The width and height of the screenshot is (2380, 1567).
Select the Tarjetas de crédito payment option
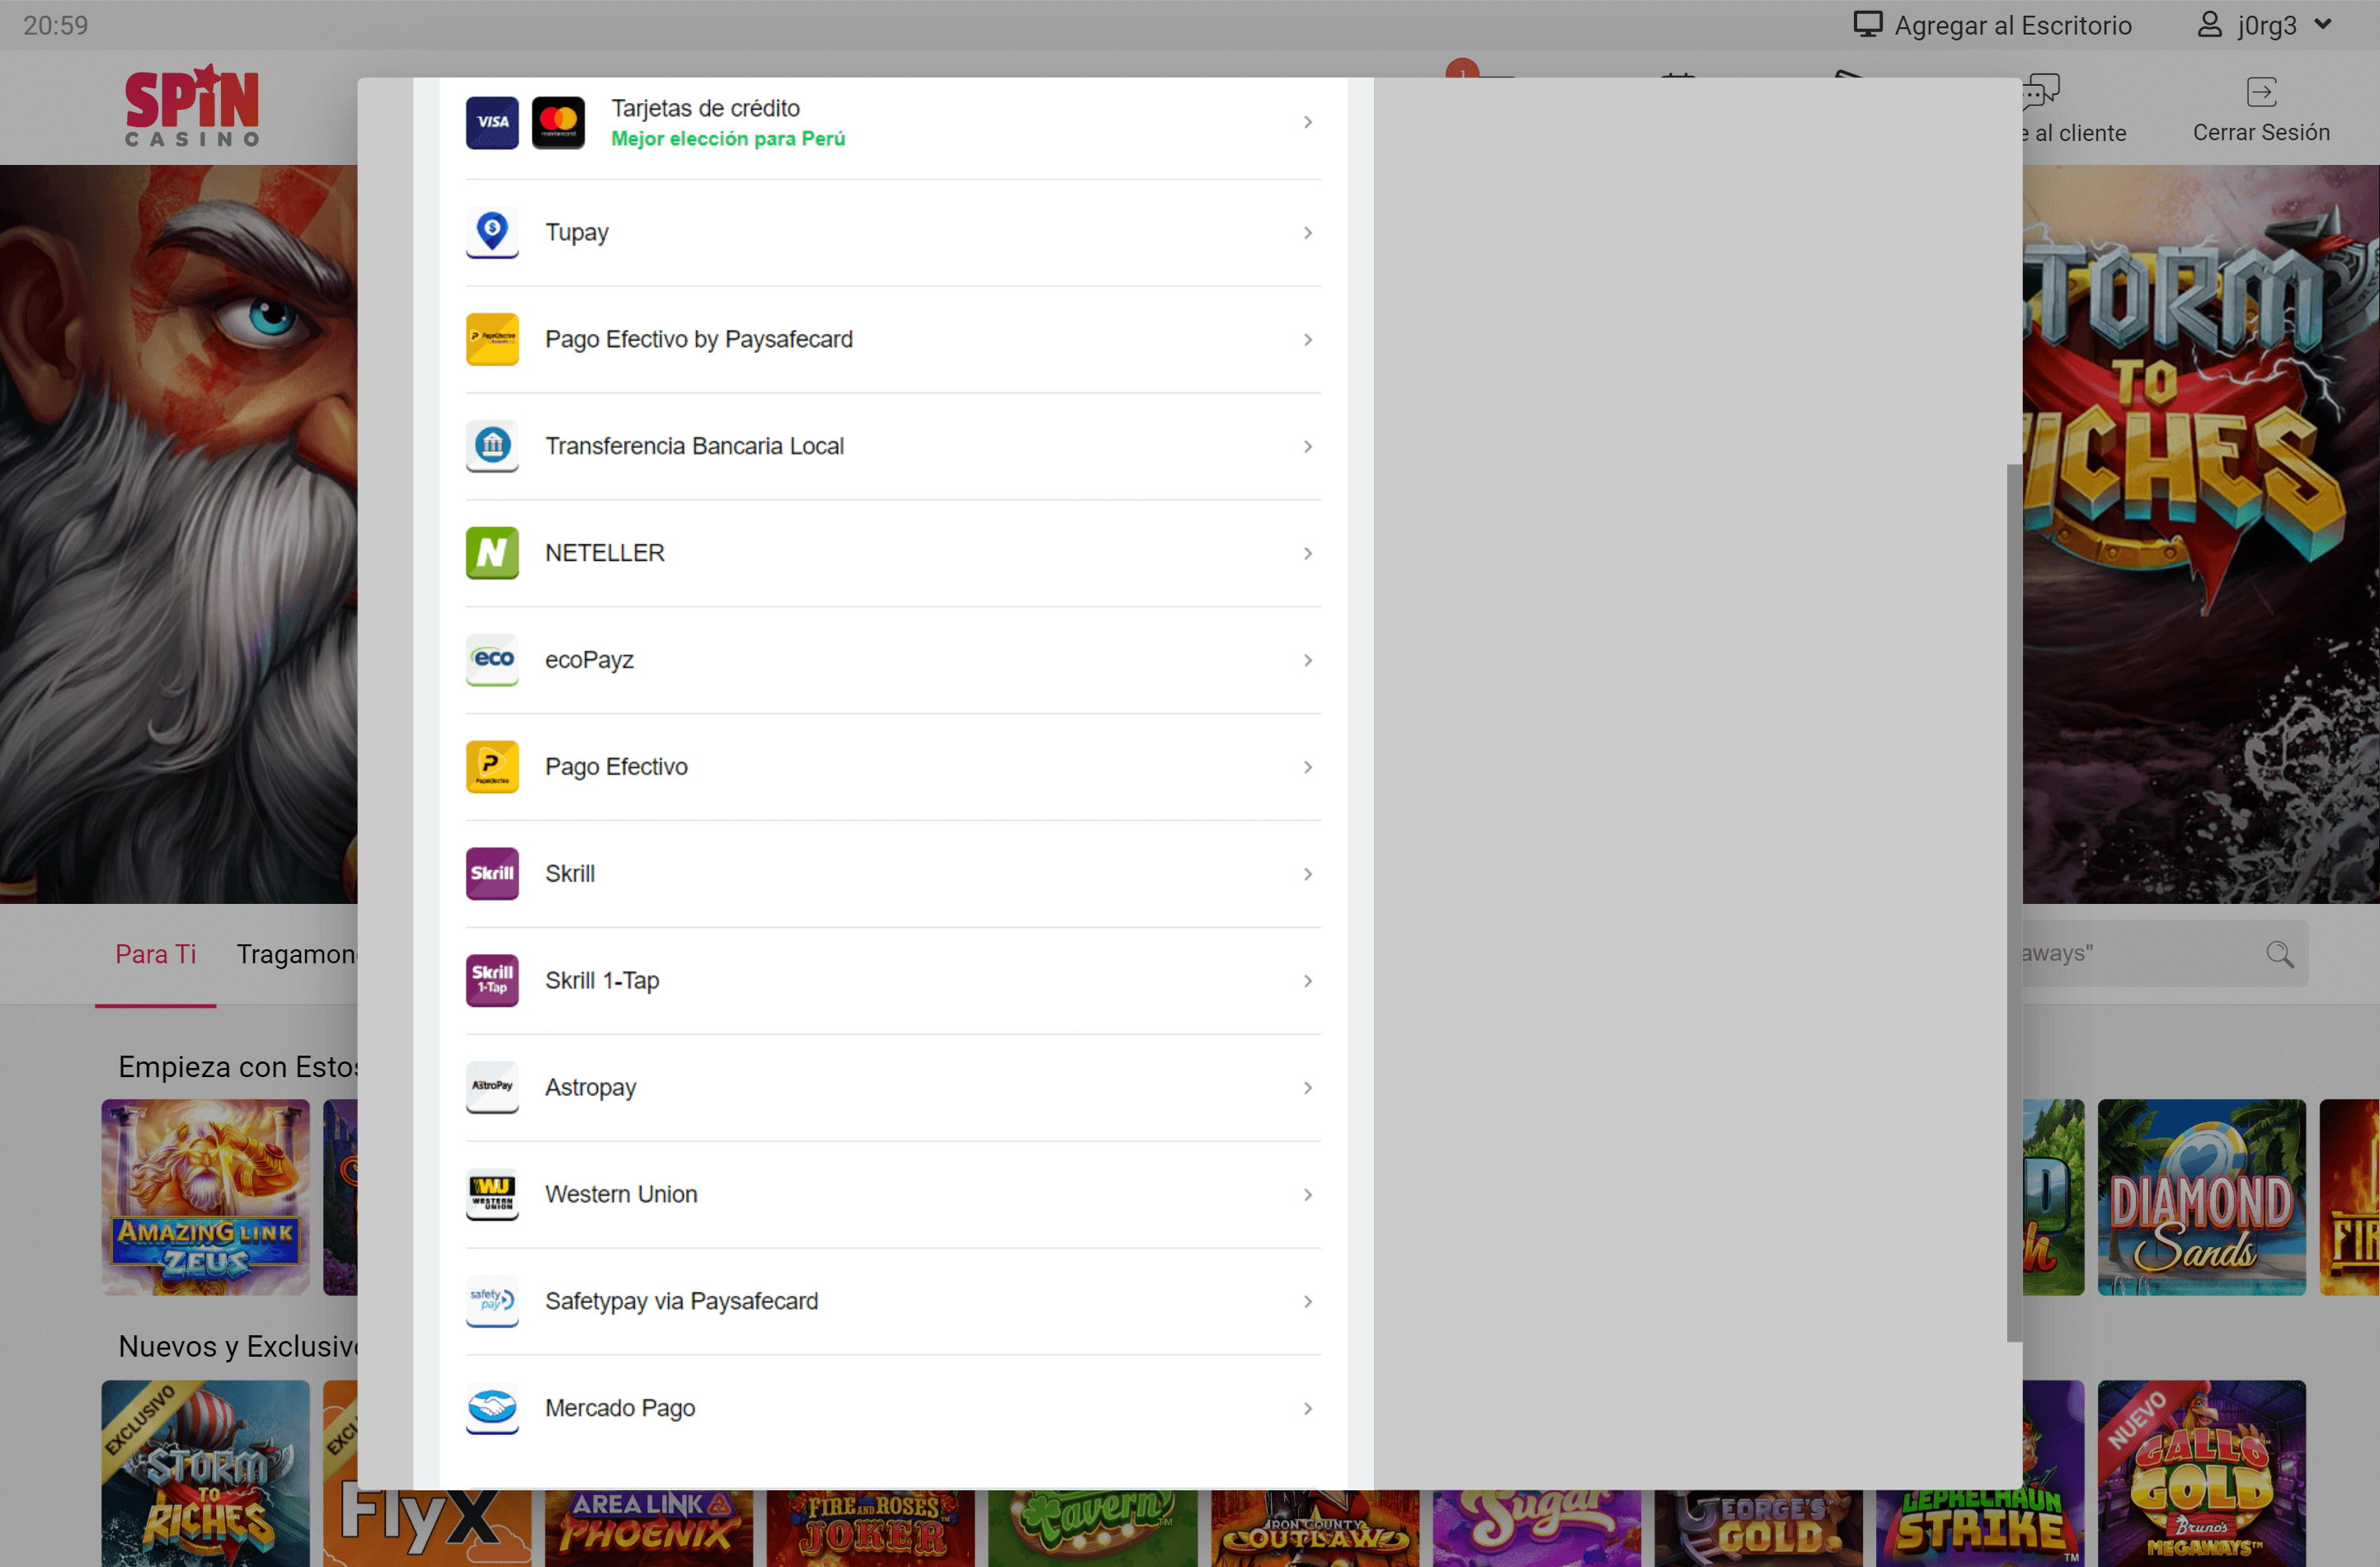coord(892,122)
